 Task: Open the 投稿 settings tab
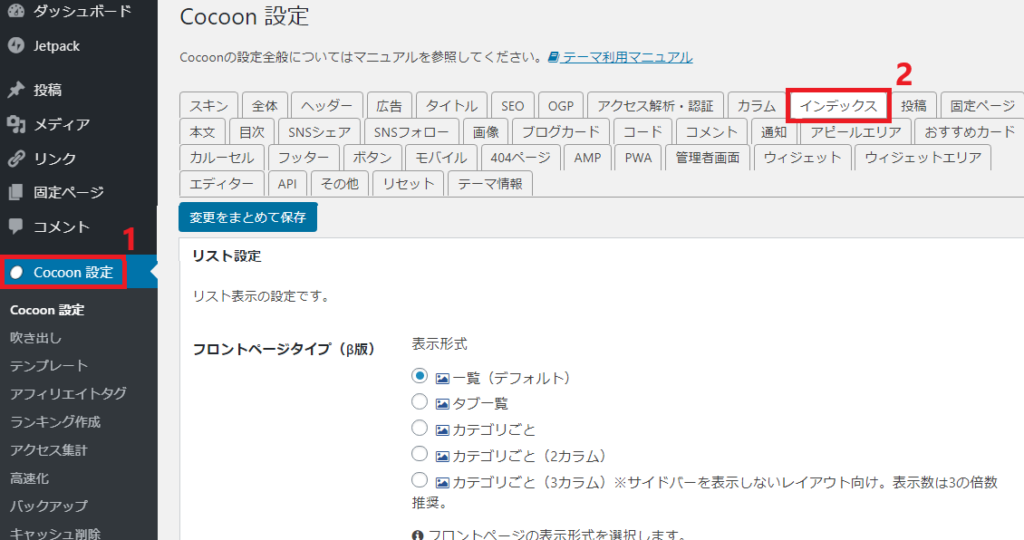(x=914, y=106)
